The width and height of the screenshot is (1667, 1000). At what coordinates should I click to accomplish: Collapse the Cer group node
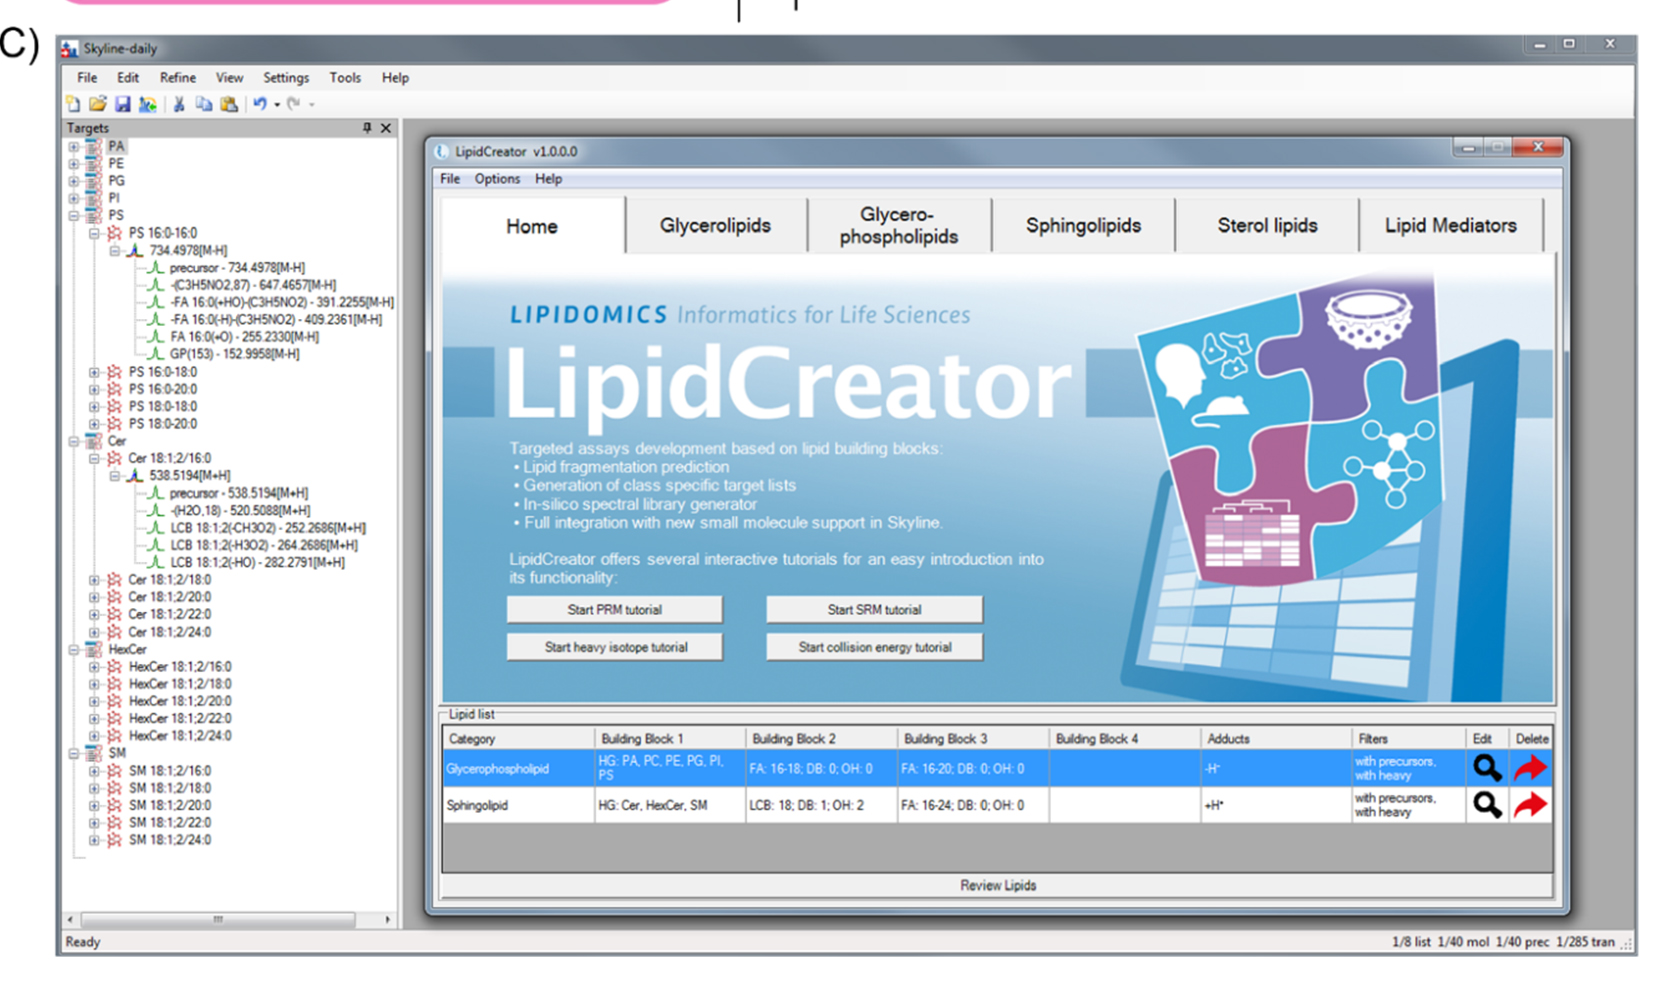click(74, 441)
